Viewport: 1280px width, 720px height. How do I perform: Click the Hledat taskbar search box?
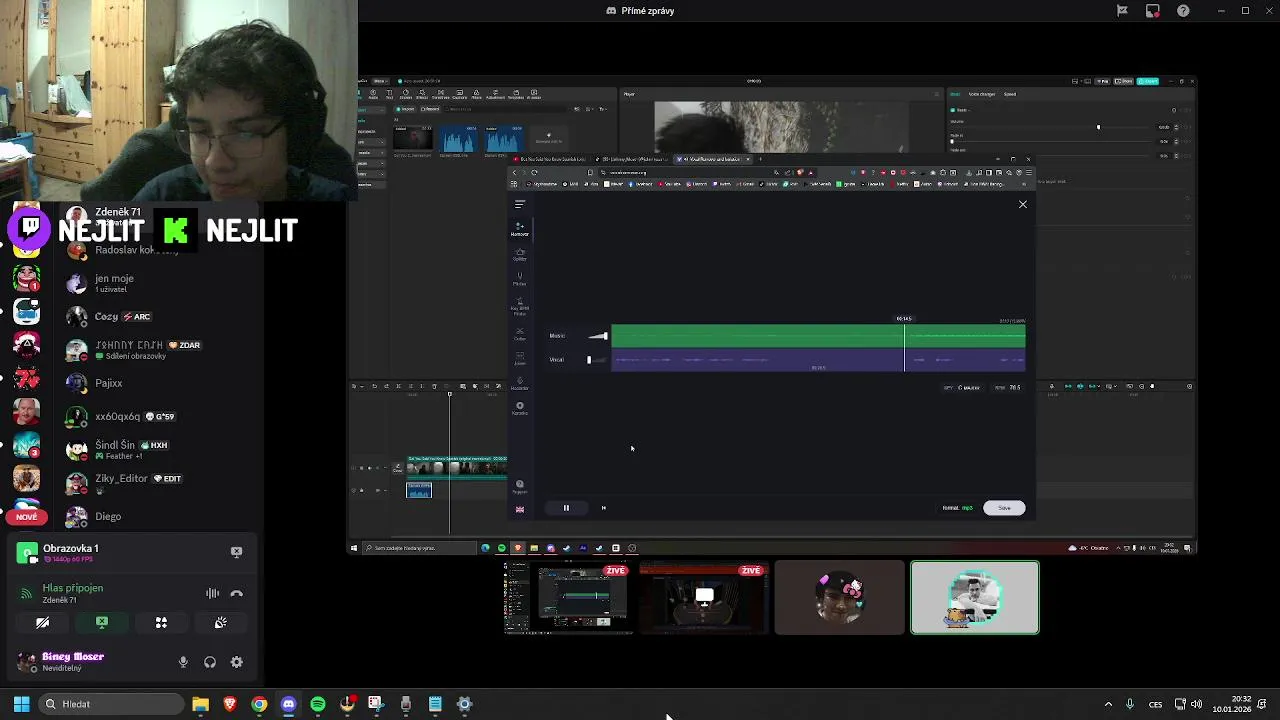(109, 704)
